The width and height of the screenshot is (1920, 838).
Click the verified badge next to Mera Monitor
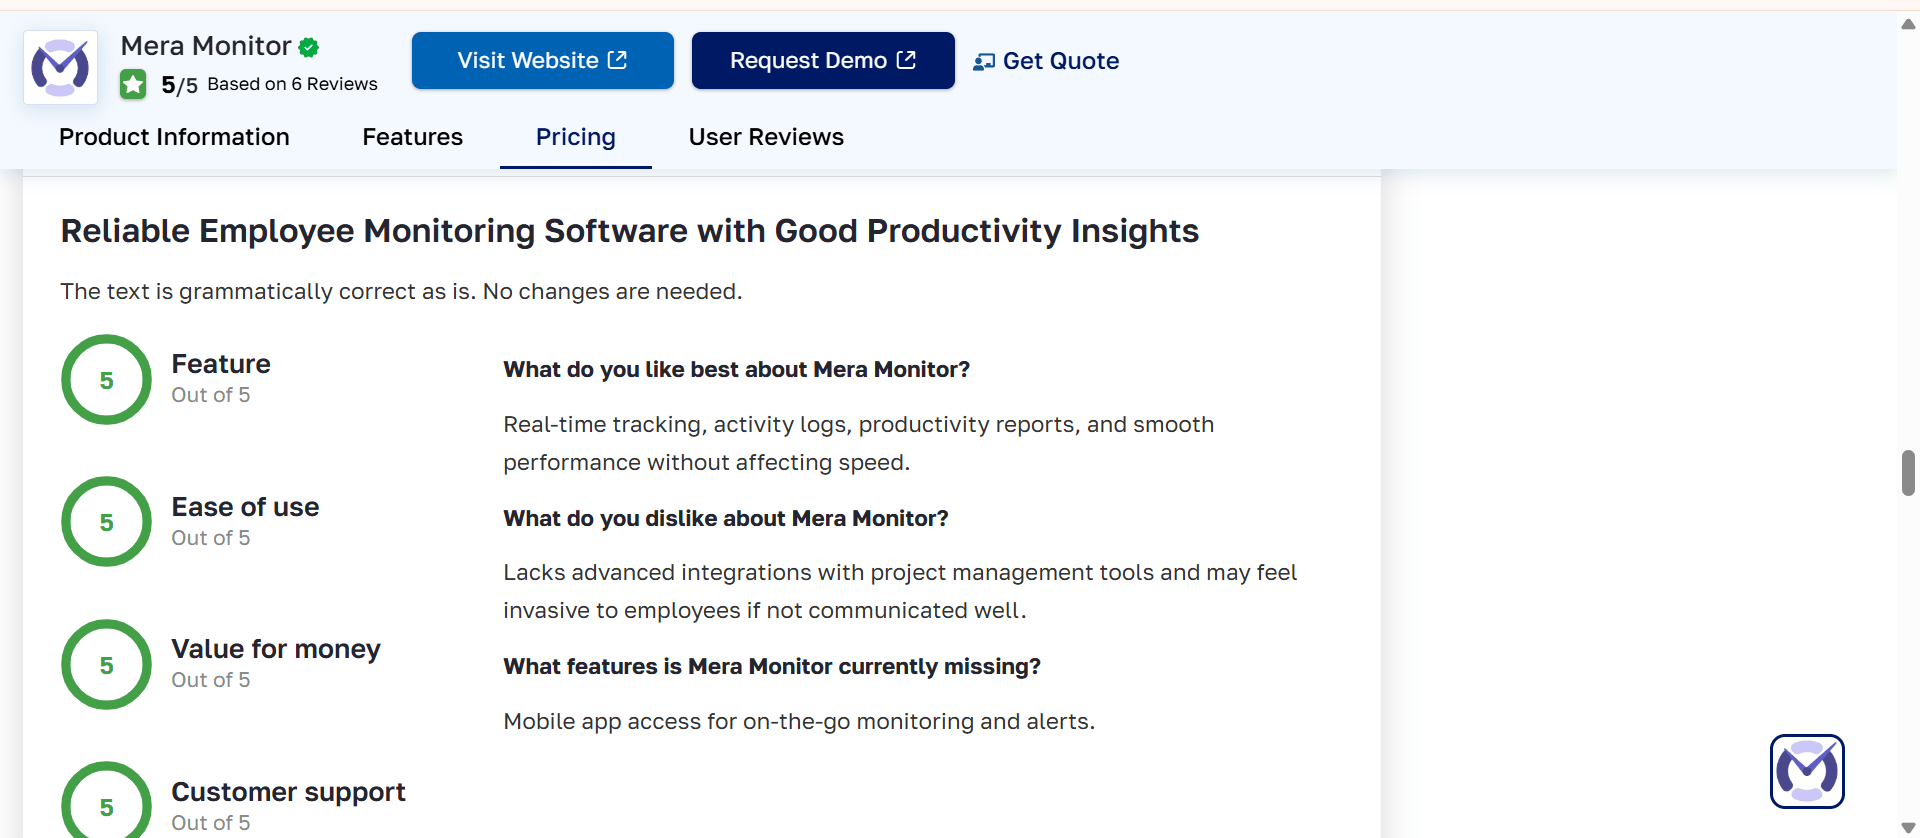click(309, 47)
